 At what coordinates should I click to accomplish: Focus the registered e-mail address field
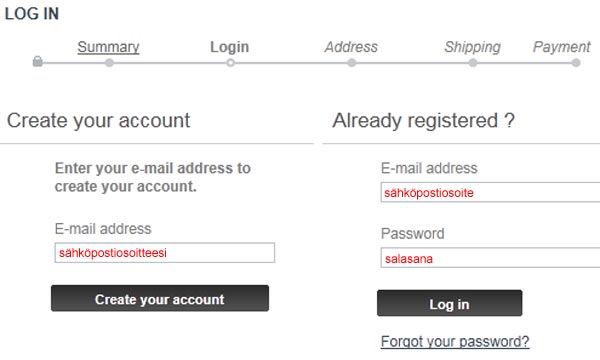point(490,192)
